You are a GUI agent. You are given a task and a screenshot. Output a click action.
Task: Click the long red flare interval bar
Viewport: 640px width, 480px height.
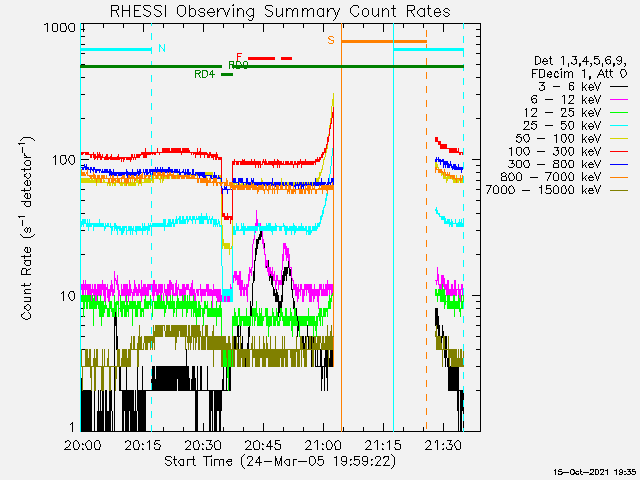coord(262,58)
